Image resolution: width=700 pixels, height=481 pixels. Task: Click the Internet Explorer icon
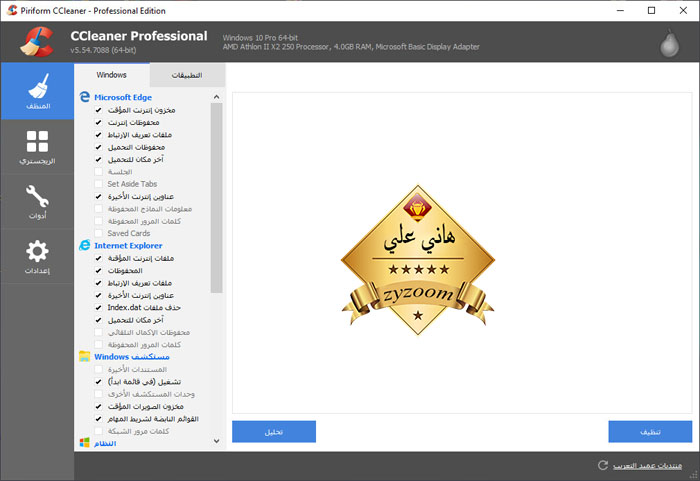[84, 245]
